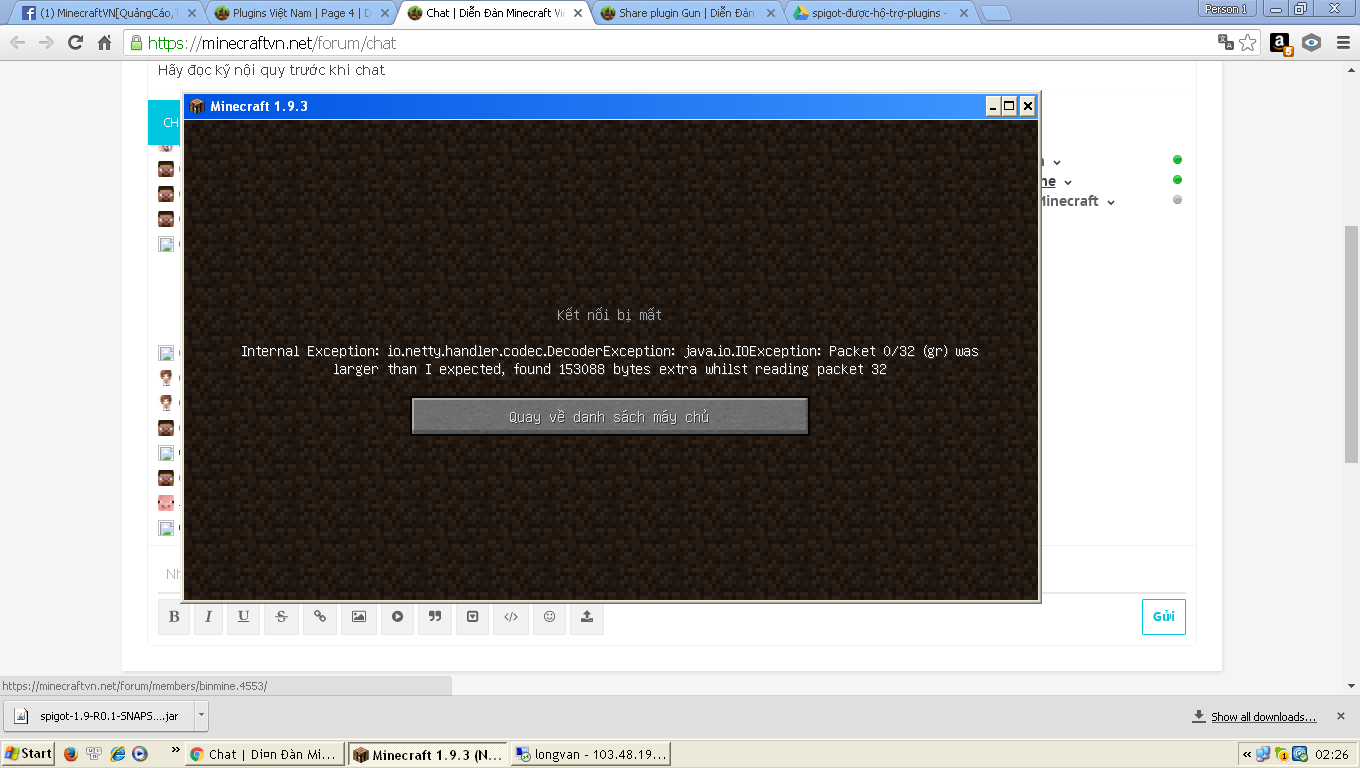The height and width of the screenshot is (768, 1360).
Task: Close the Plugins Việt Nam tab
Action: pyautogui.click(x=383, y=14)
